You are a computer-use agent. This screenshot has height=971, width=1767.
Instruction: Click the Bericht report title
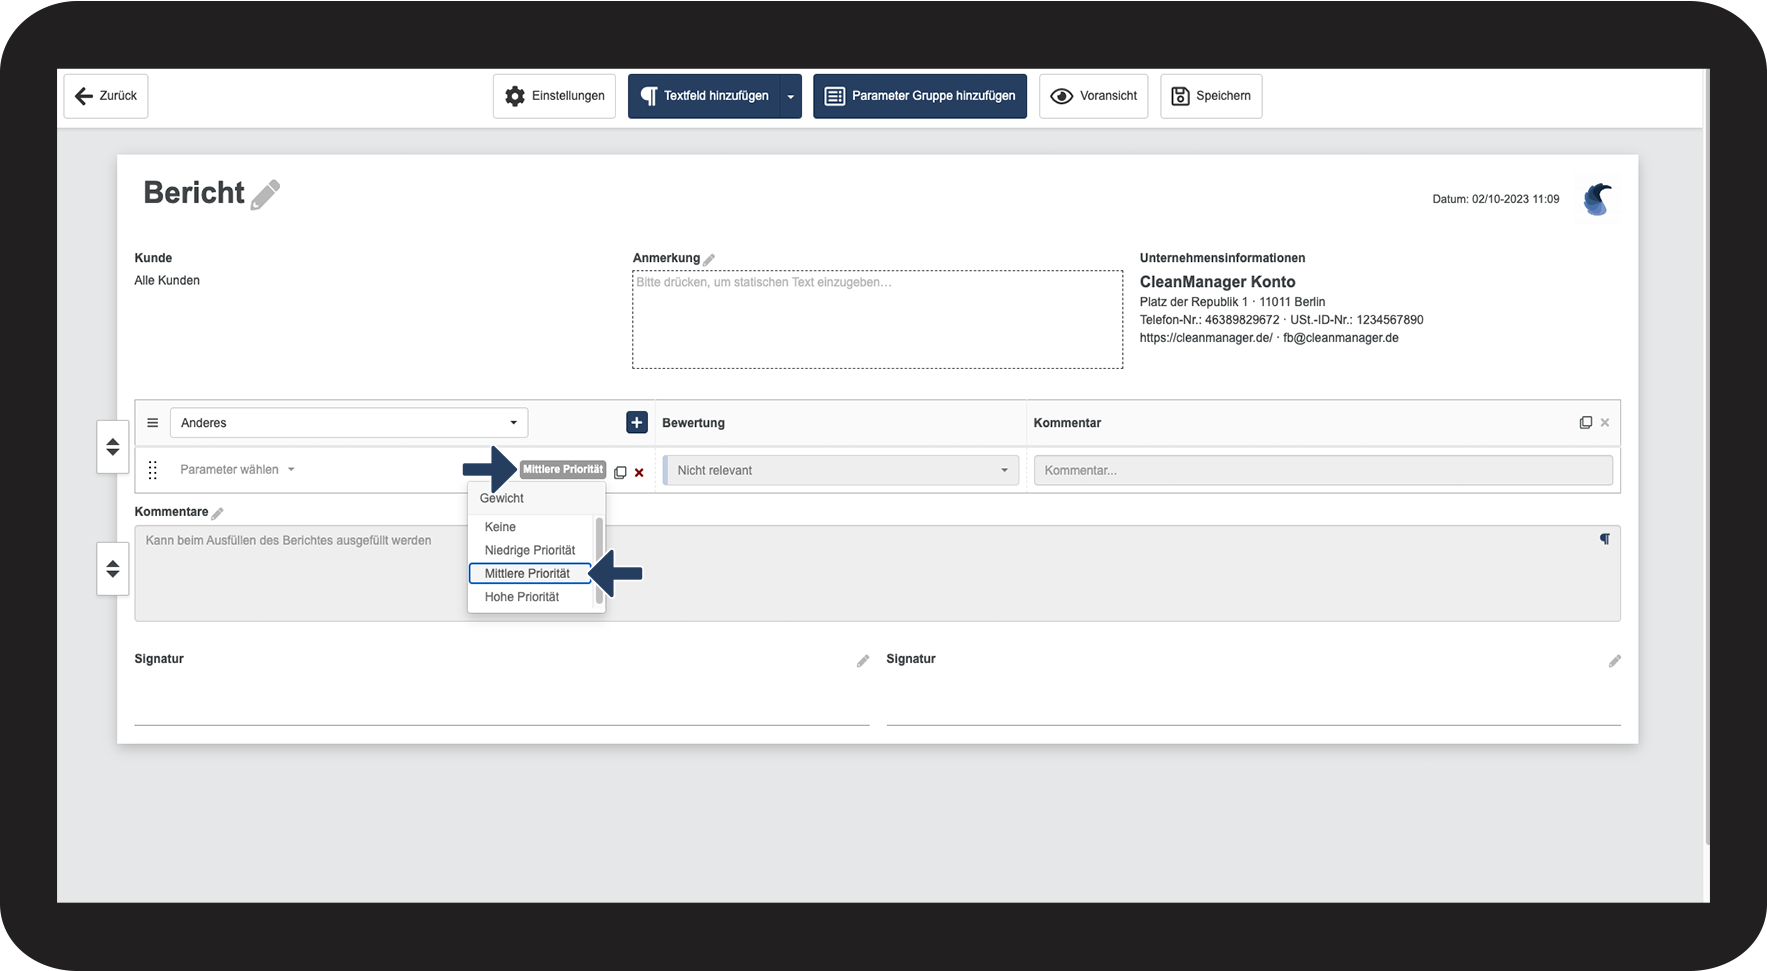194,193
